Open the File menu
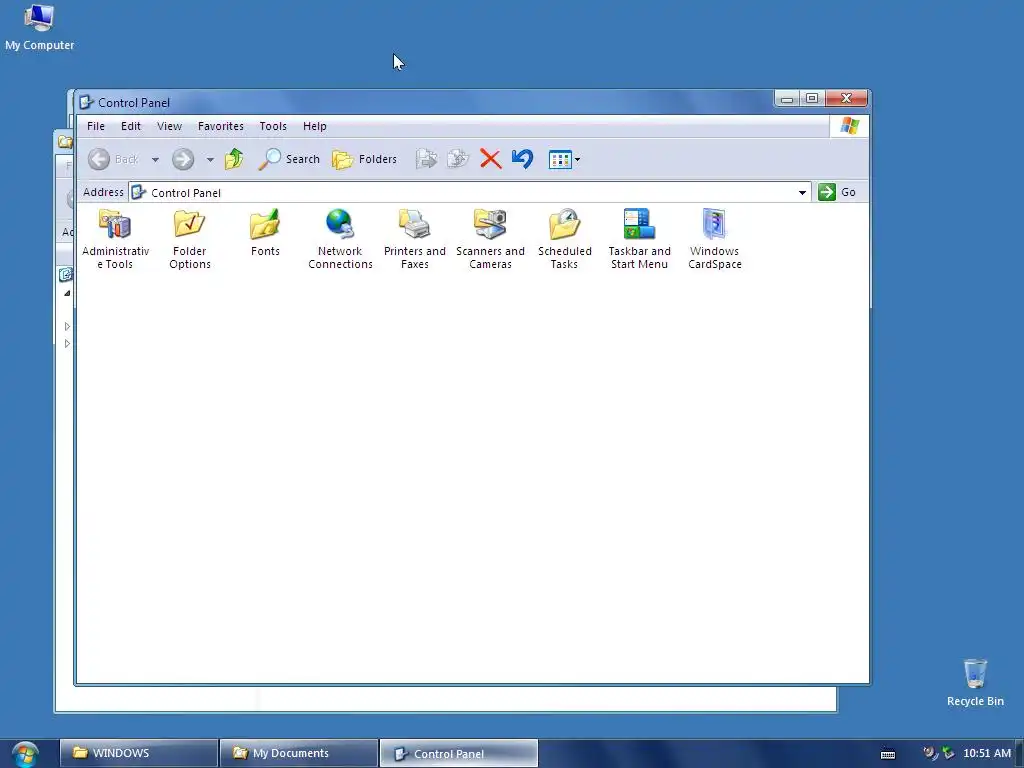Screen dimensions: 1024x768 96,126
